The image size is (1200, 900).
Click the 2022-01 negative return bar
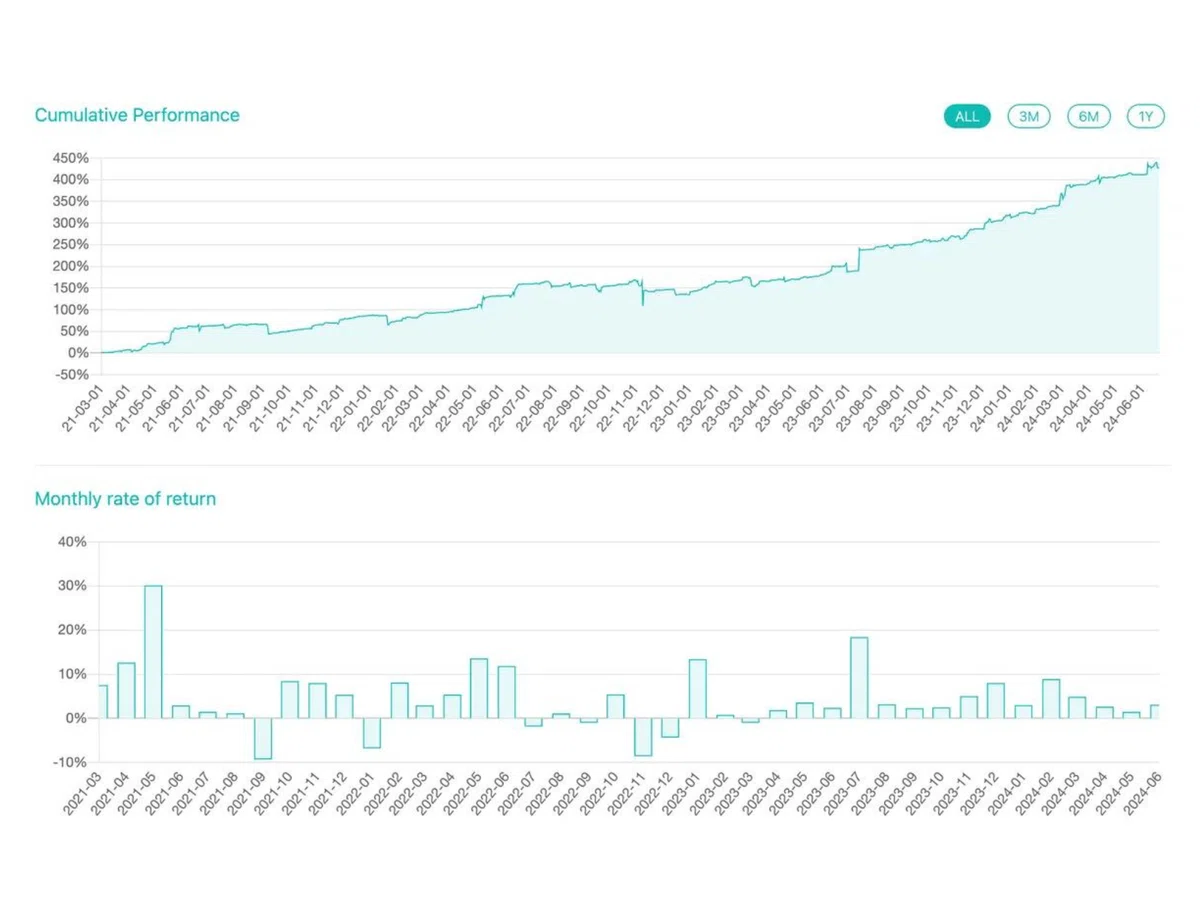click(372, 733)
